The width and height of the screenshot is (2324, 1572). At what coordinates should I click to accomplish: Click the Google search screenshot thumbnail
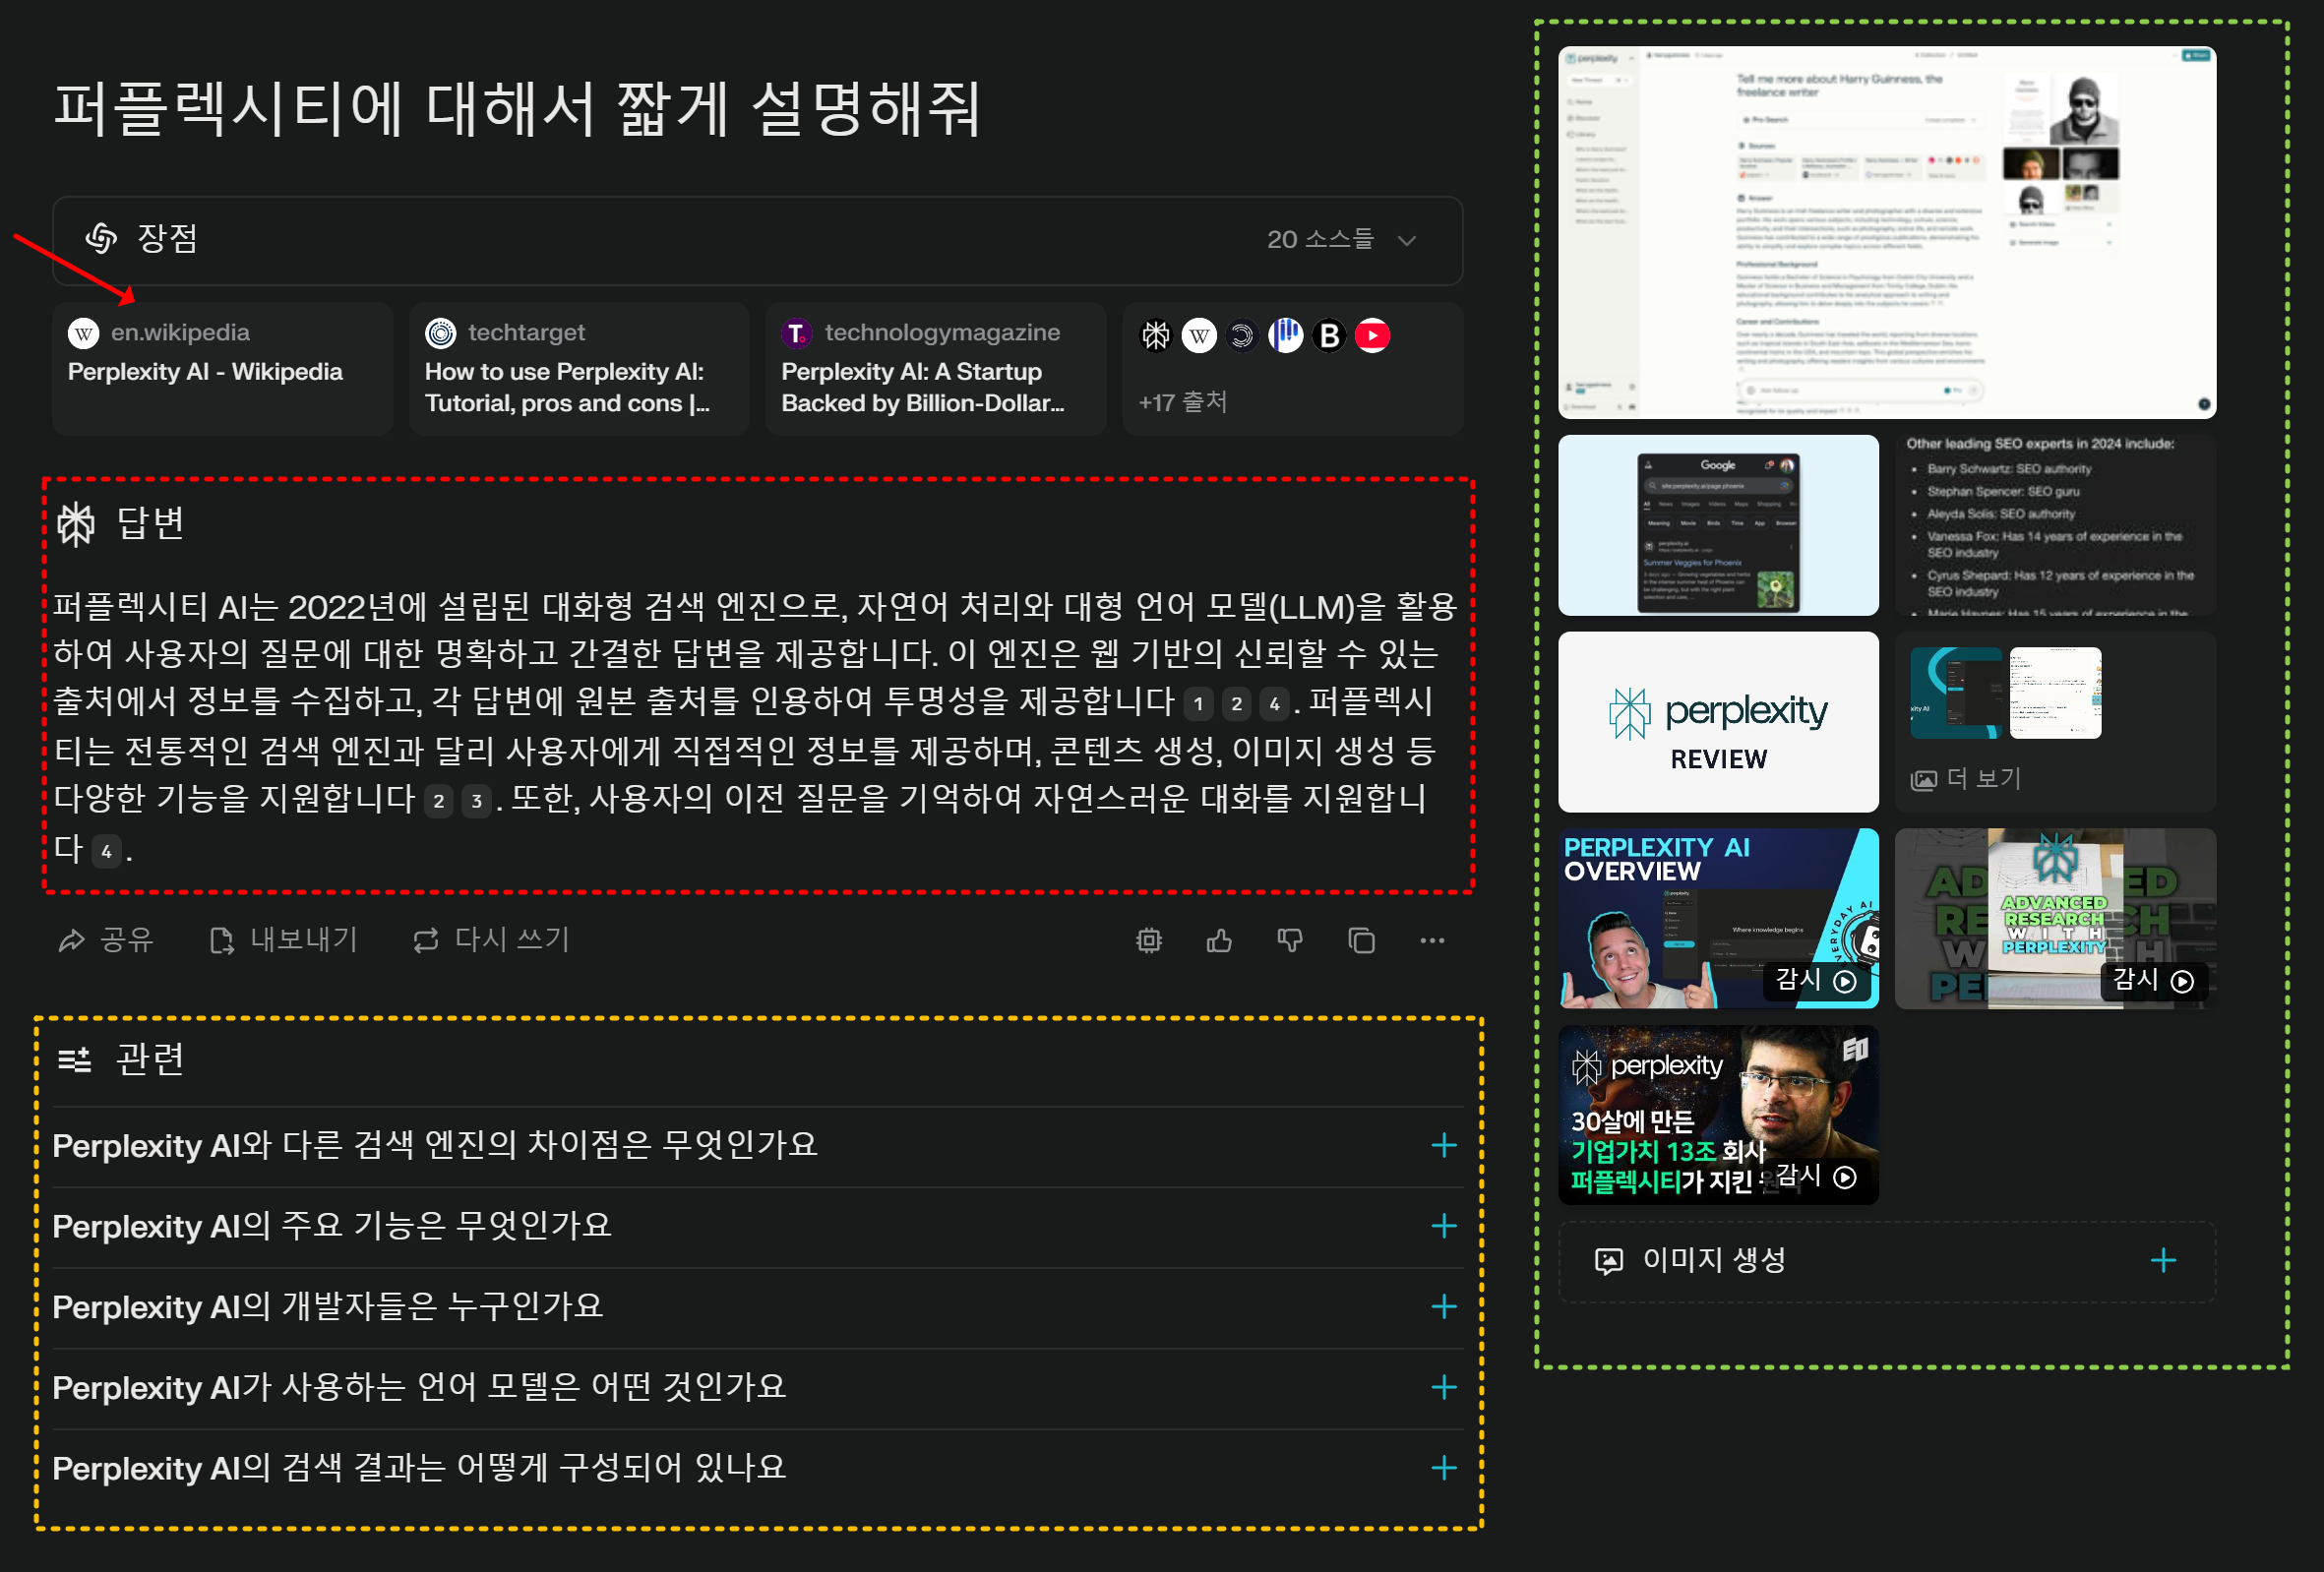coord(1718,524)
